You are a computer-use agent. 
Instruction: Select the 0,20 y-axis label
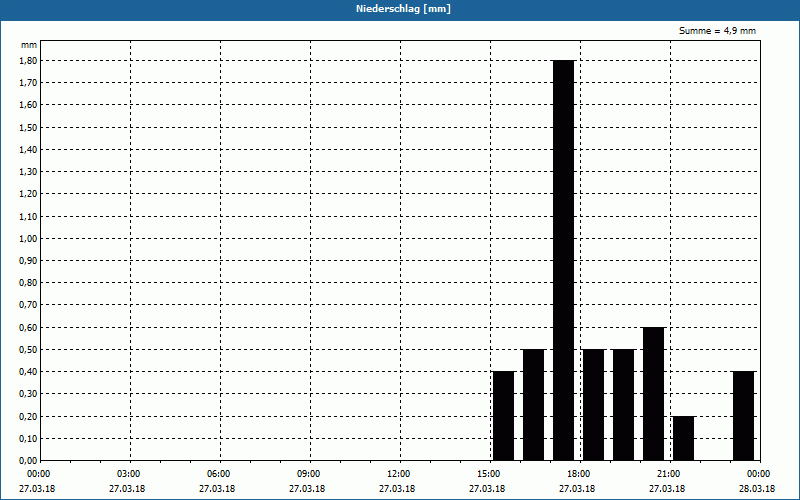coord(28,416)
